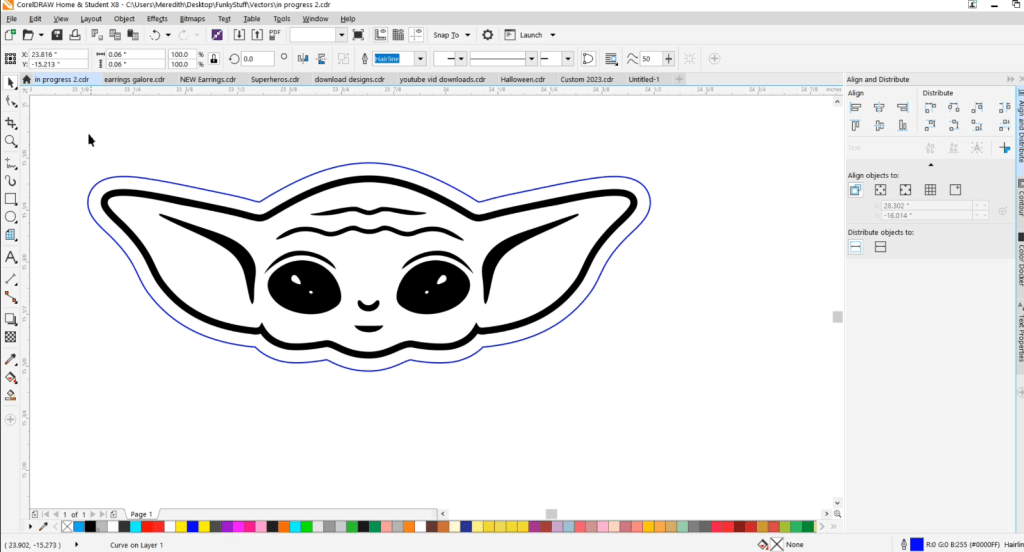Click the add new document tab button
This screenshot has height=552, width=1024.
pyautogui.click(x=680, y=79)
